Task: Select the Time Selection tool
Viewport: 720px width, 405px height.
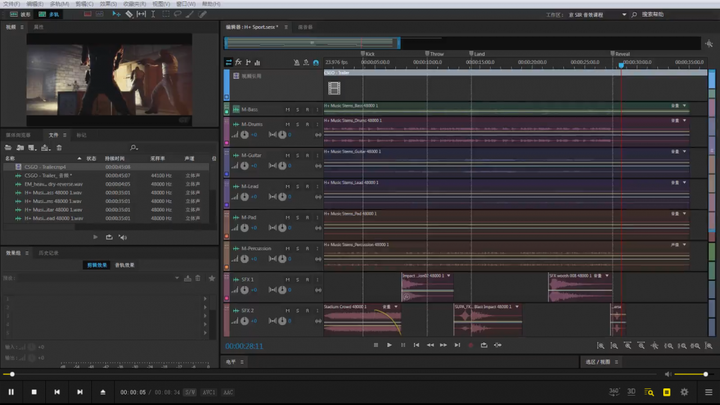Action: [153, 14]
